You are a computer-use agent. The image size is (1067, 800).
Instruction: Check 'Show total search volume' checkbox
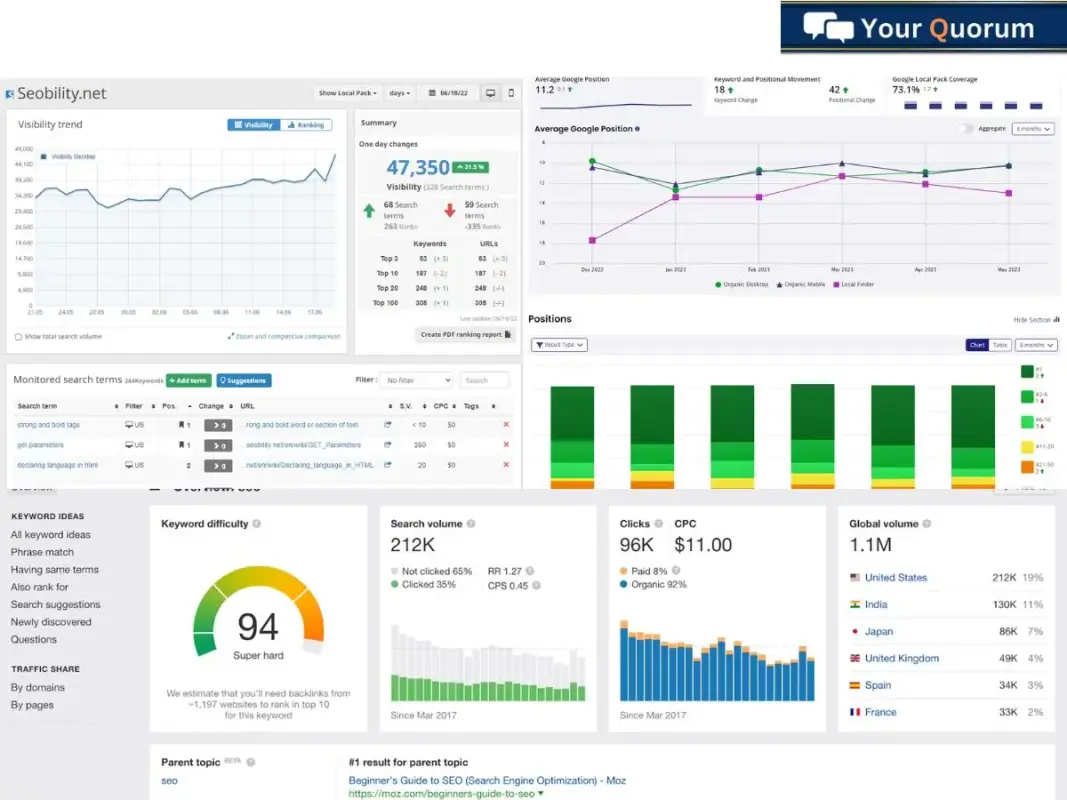tap(18, 337)
